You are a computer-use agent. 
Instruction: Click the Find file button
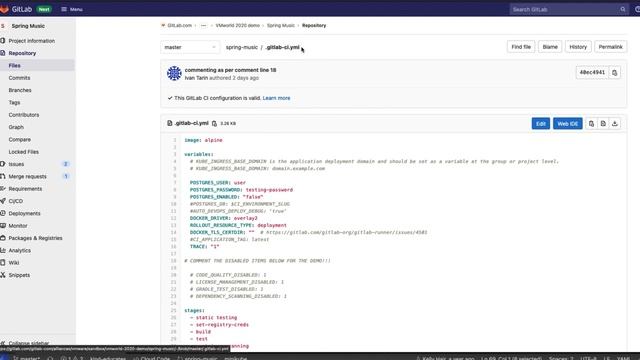[x=521, y=47]
